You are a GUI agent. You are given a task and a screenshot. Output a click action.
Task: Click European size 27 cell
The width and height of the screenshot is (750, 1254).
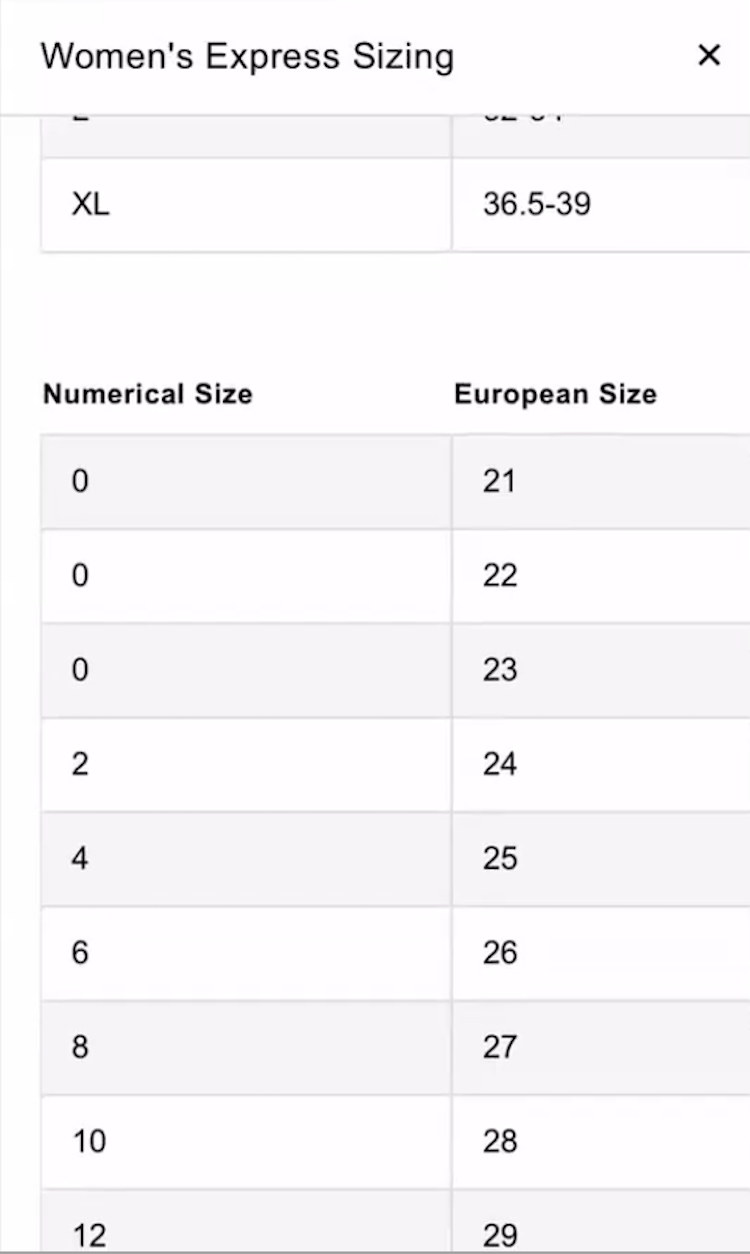600,1047
